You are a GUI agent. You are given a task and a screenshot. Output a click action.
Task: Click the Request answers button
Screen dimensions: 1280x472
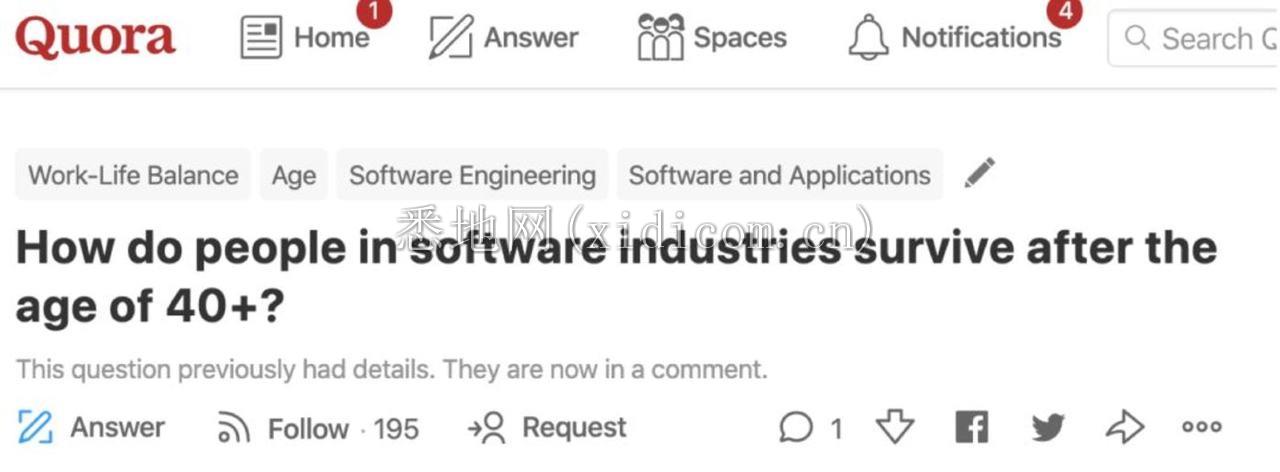547,428
